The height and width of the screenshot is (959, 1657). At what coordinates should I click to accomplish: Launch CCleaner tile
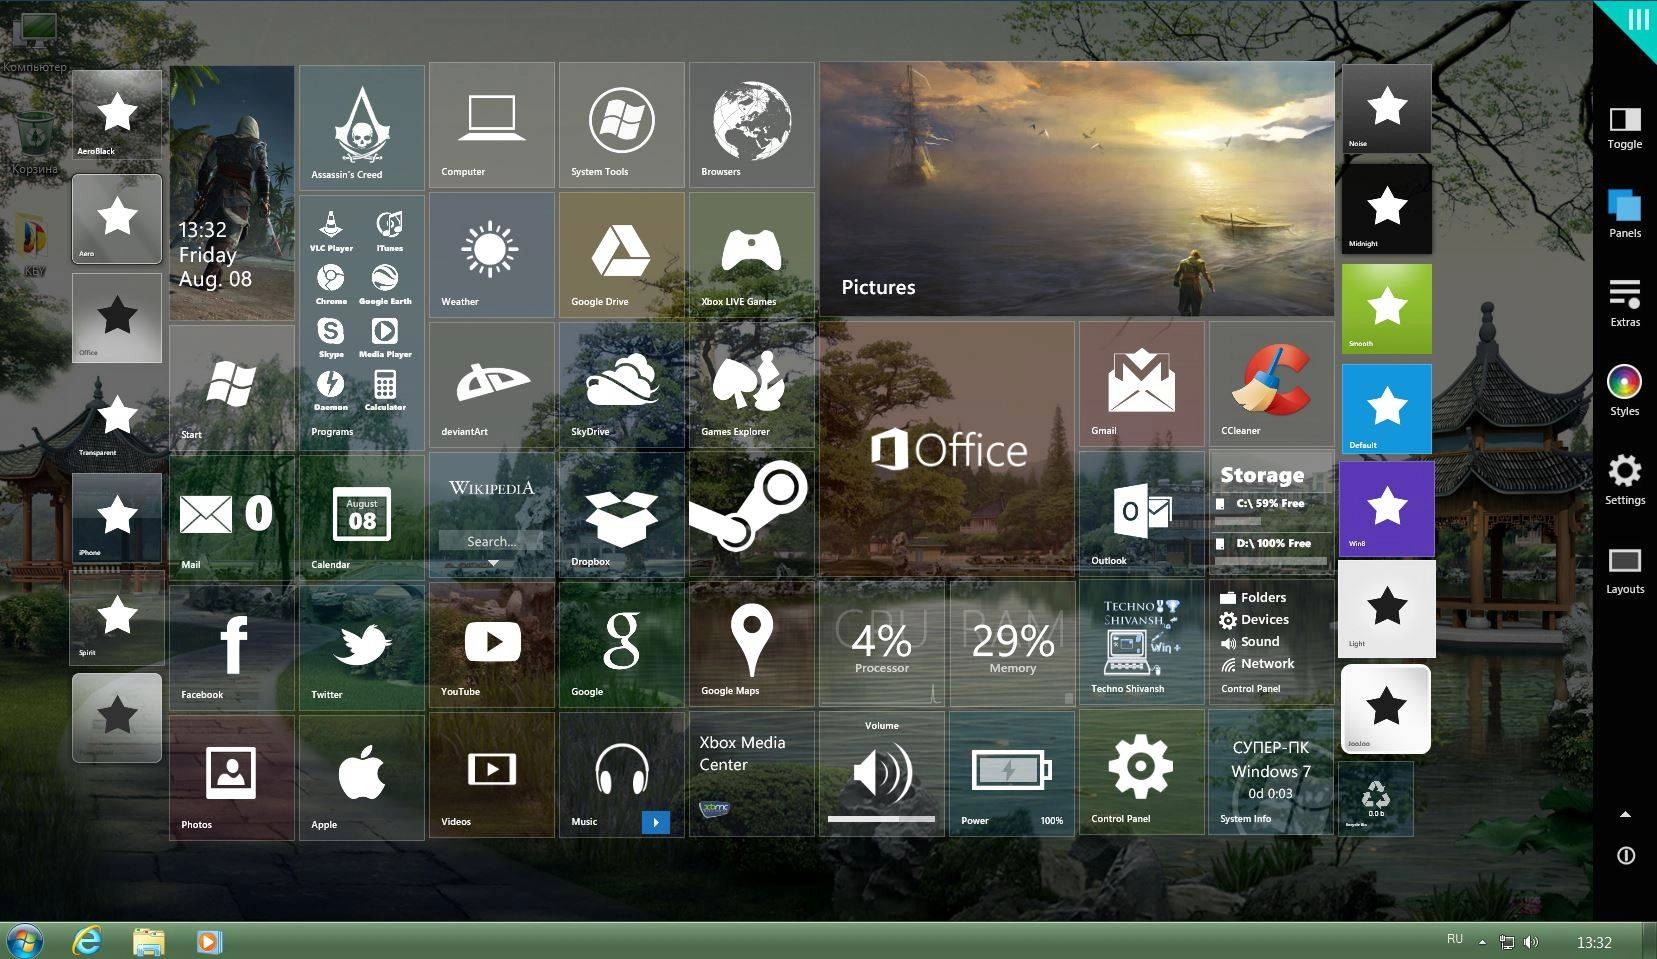pos(1272,384)
